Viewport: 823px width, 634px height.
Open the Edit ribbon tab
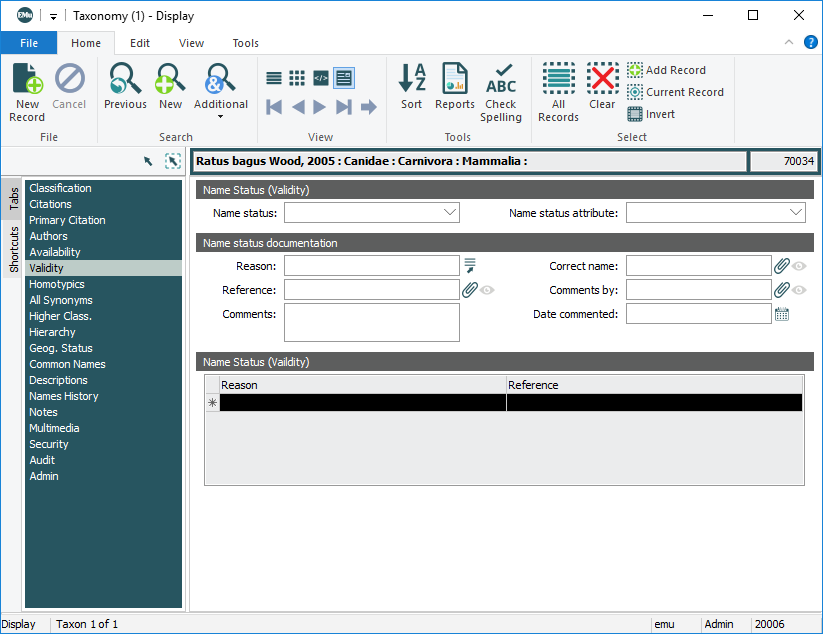(140, 43)
